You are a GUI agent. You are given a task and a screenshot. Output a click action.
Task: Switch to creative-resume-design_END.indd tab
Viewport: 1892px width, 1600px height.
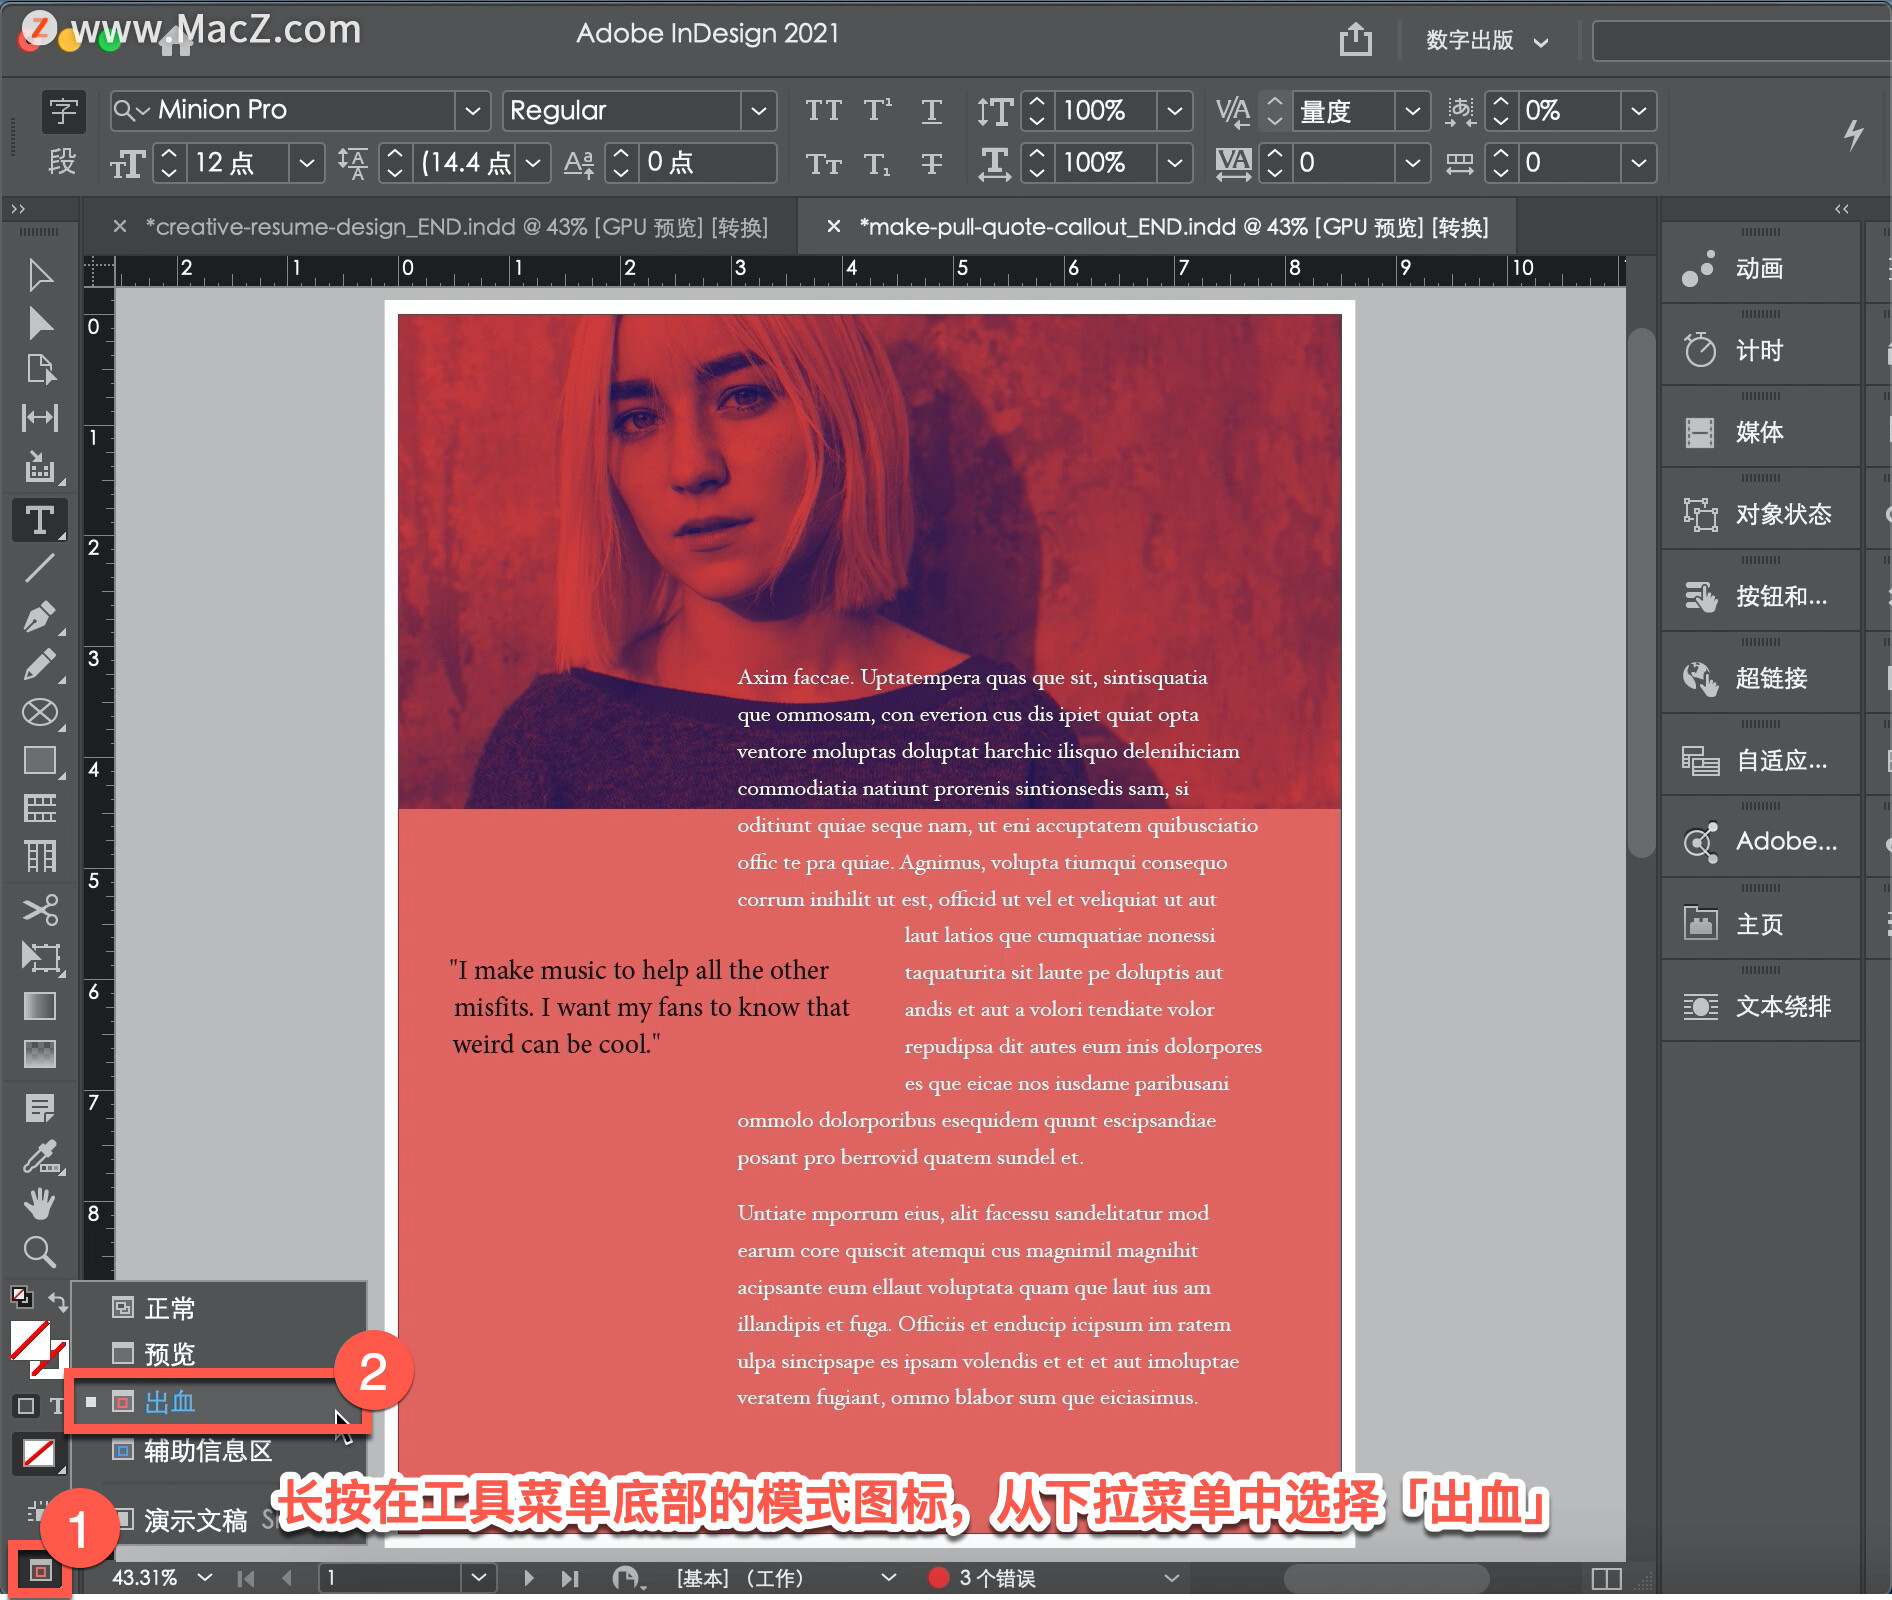(455, 227)
